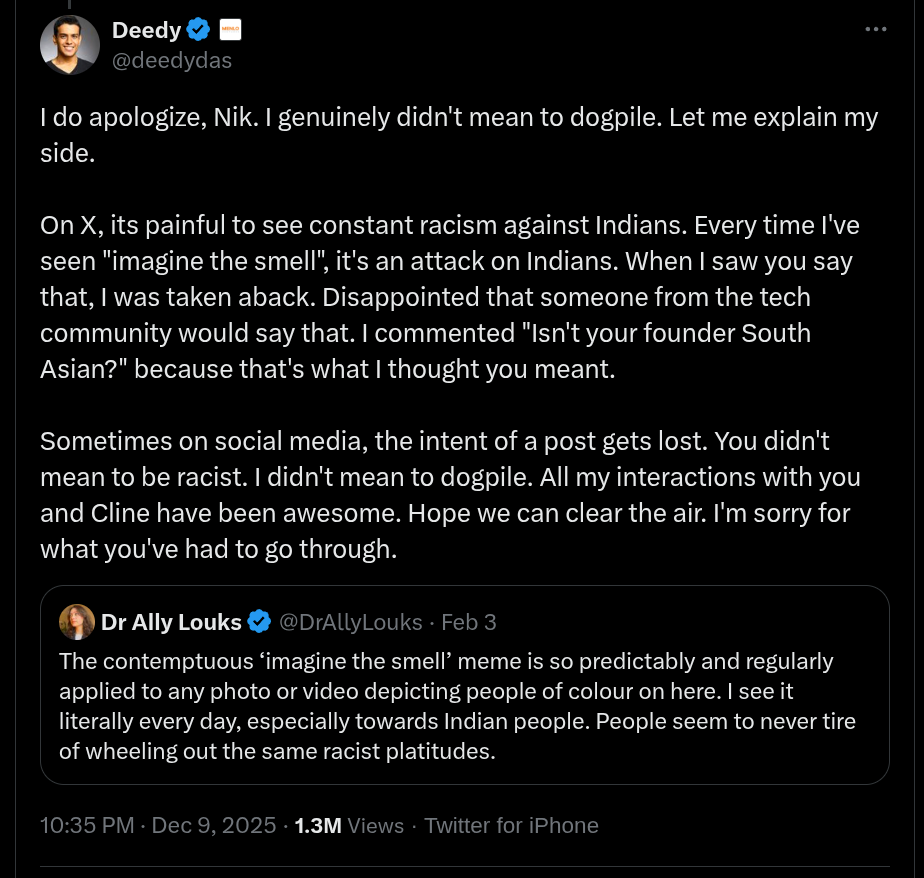Click the 10:35 PM timestamp
This screenshot has width=924, height=878.
[87, 825]
